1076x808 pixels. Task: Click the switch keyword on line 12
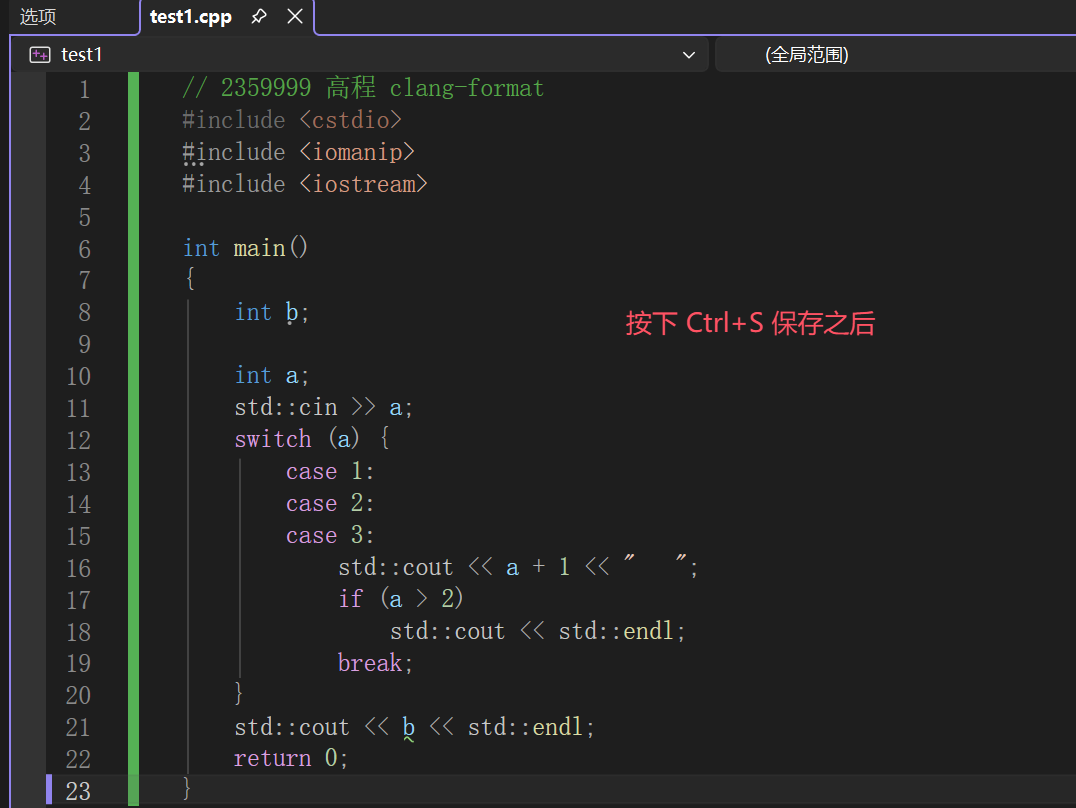tap(272, 438)
